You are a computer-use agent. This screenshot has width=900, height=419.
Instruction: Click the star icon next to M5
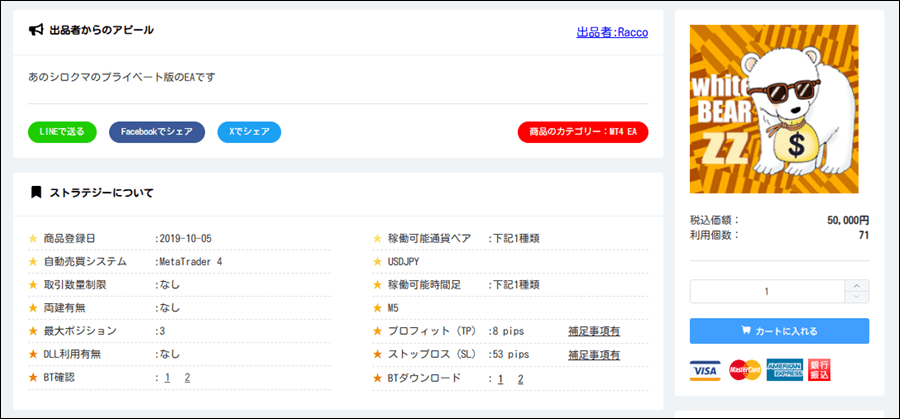(377, 308)
